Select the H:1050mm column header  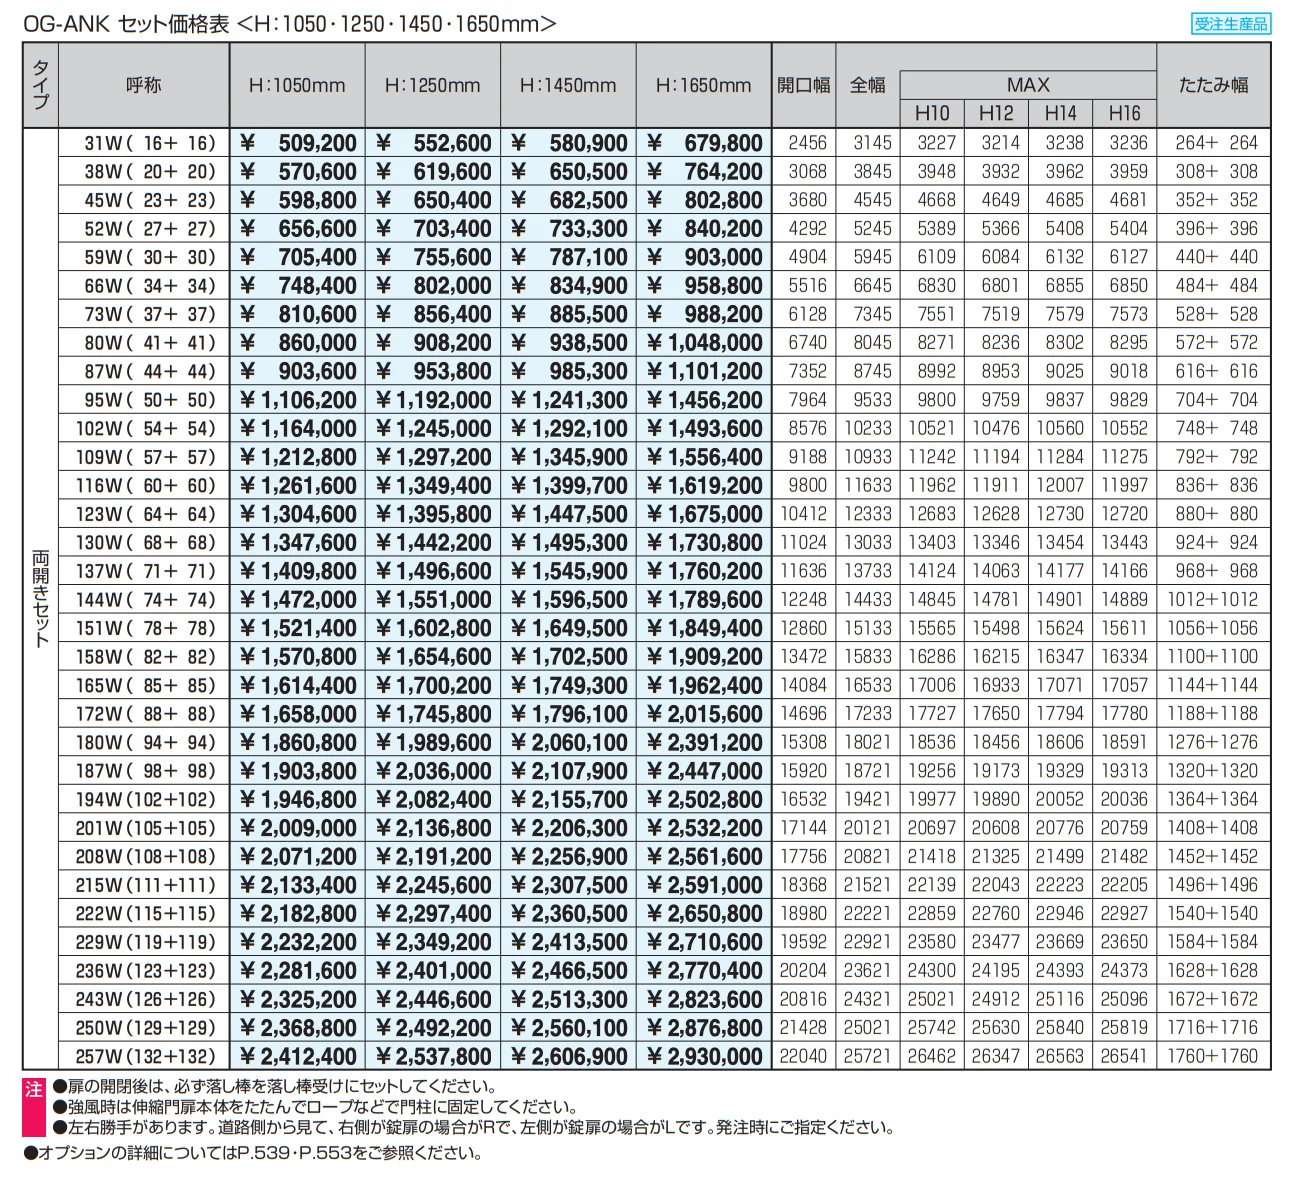pyautogui.click(x=297, y=86)
